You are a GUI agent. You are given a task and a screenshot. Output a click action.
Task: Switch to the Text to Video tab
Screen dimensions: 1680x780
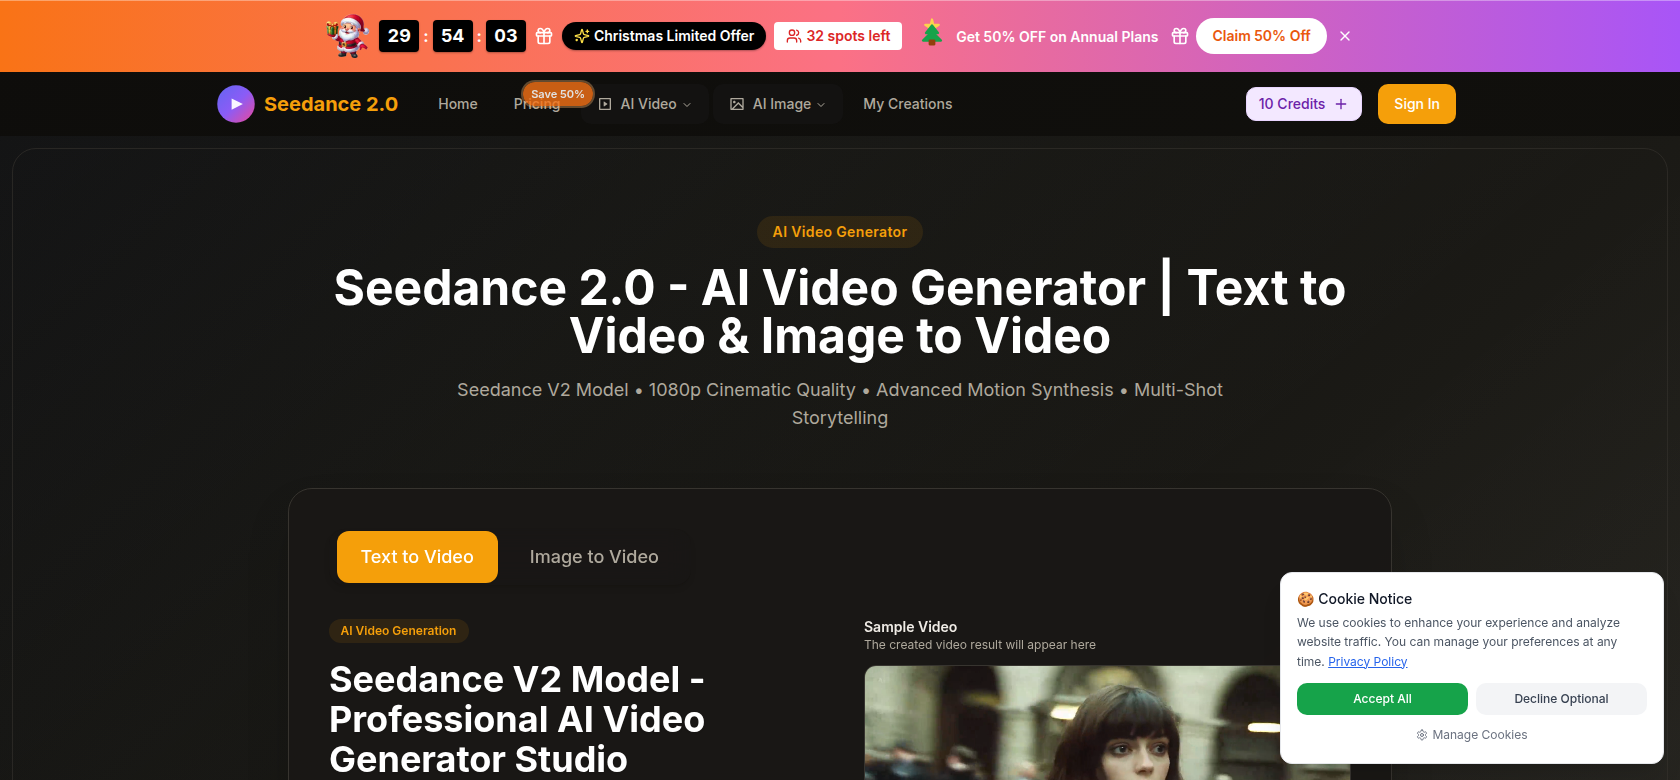[417, 557]
